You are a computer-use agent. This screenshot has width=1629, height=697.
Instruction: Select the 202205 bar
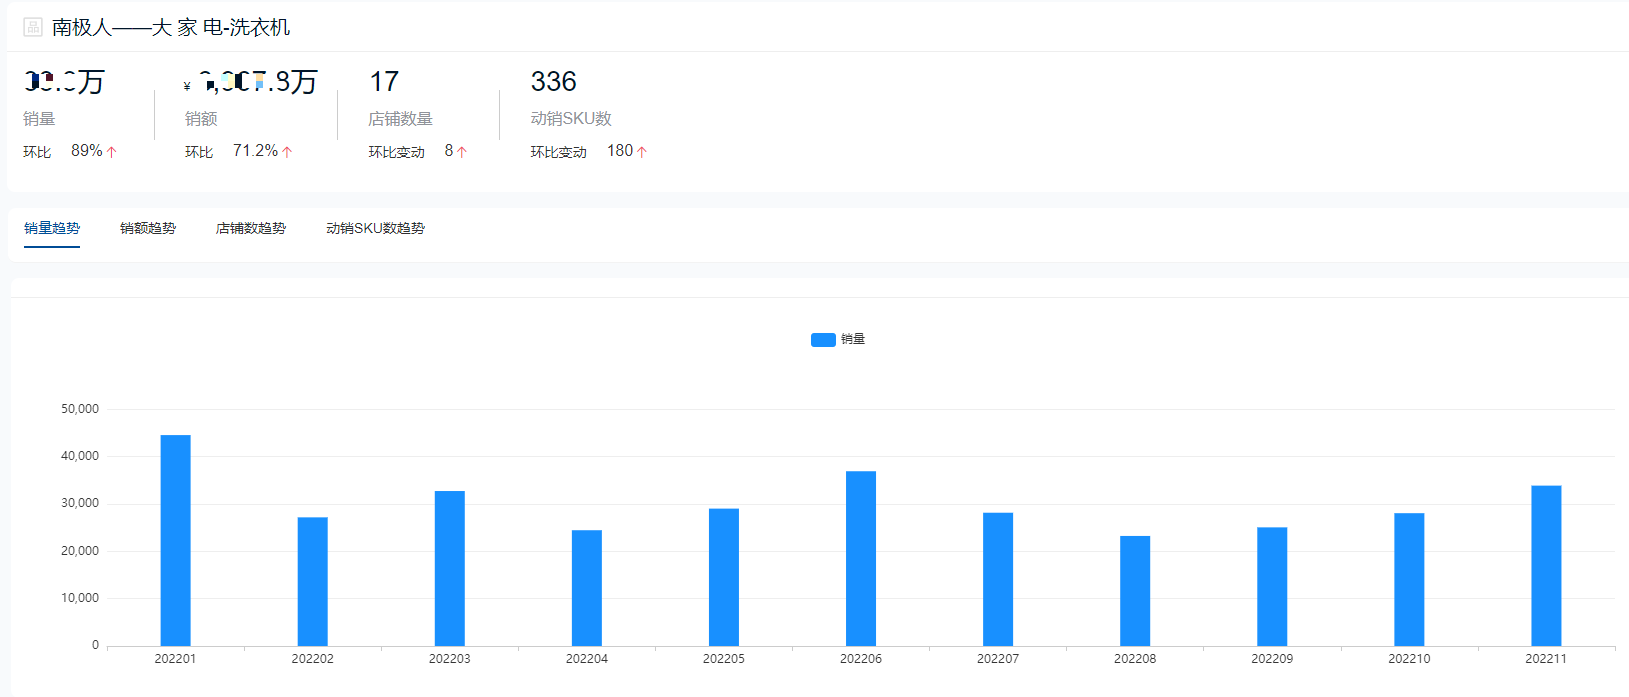pos(724,577)
